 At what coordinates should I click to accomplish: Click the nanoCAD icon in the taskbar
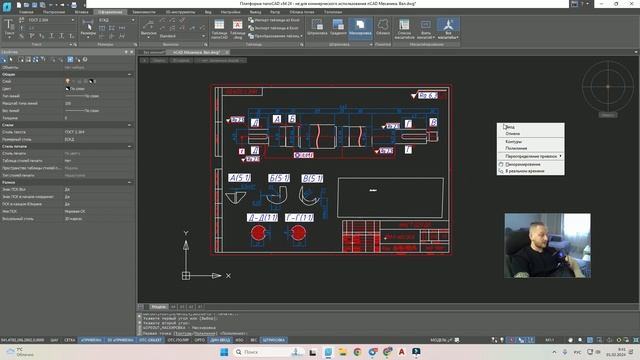click(328, 352)
